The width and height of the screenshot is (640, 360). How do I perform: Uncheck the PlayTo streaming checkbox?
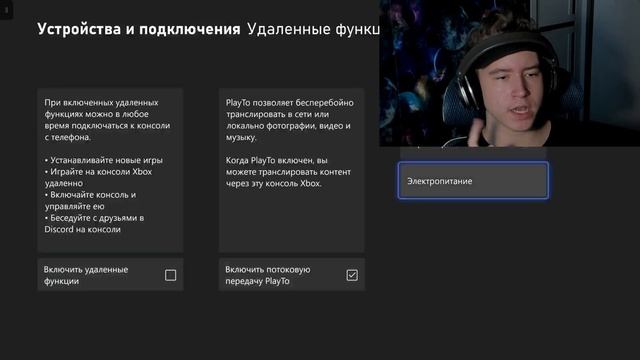coord(352,275)
